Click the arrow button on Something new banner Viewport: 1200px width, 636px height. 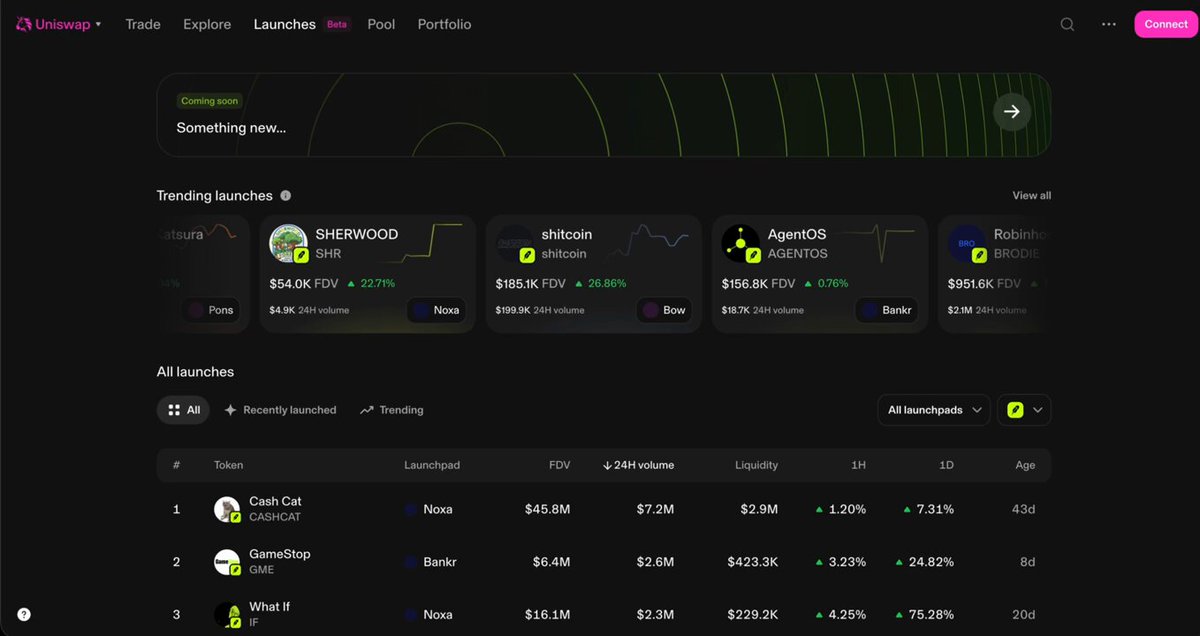[1012, 112]
